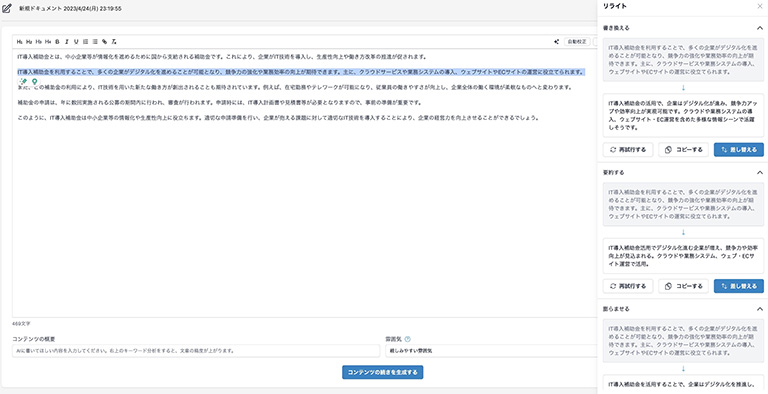Click the highlighted paragraph starting IT導入補助金を利用
This screenshot has width=768, height=394.
301,72
